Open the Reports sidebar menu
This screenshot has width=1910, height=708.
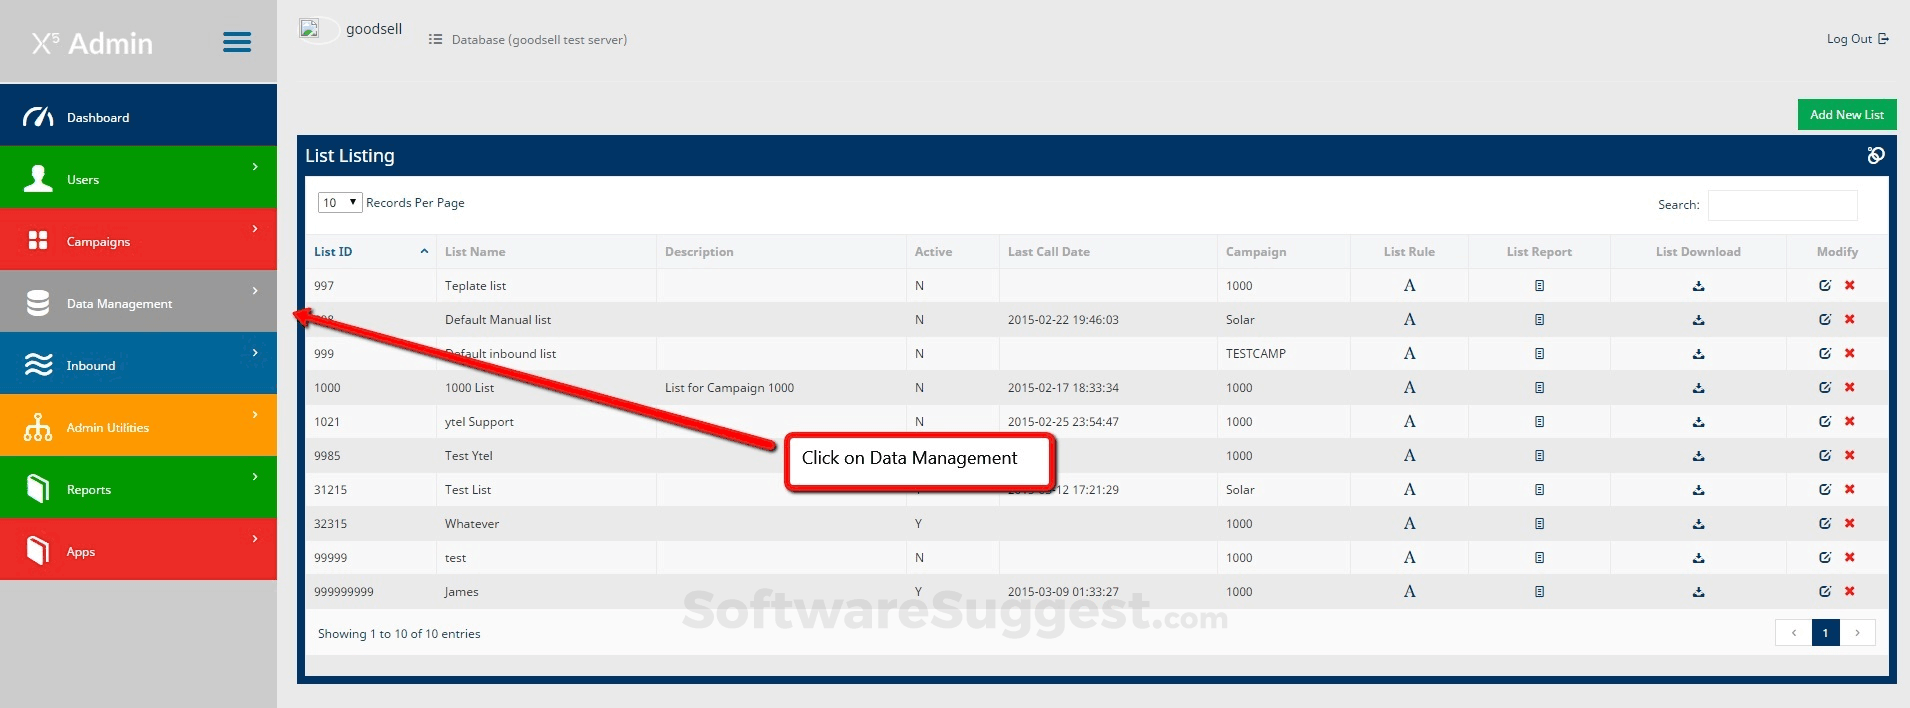click(138, 489)
